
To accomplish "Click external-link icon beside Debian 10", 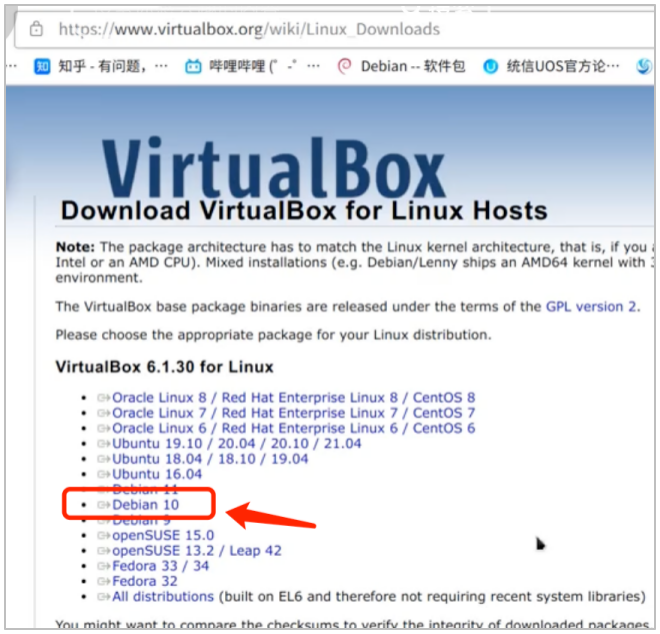I will pyautogui.click(x=104, y=504).
